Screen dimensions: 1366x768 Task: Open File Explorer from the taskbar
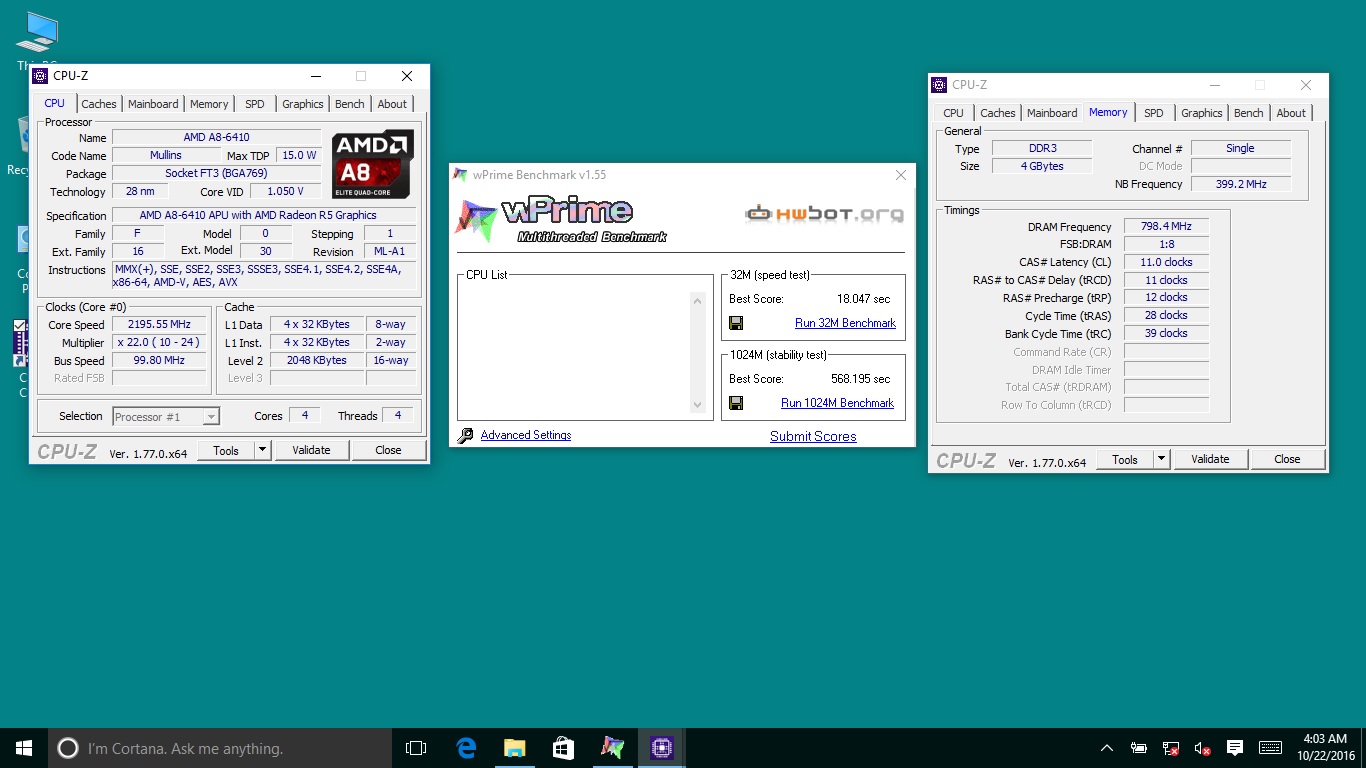pyautogui.click(x=515, y=748)
